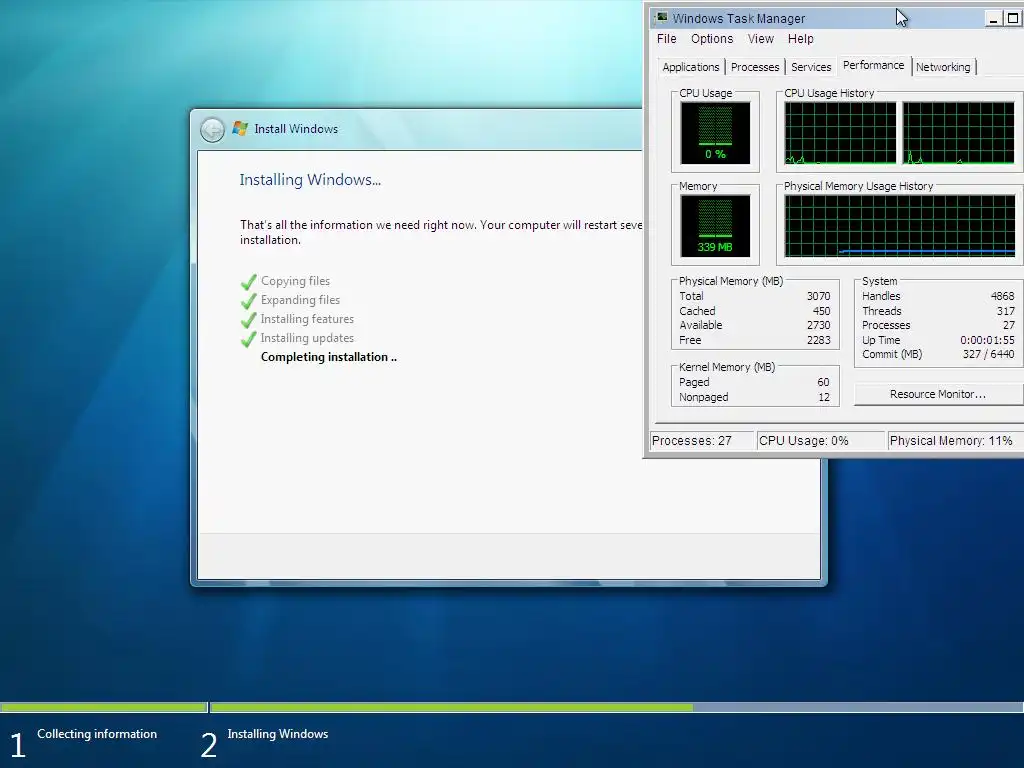Select the Performance tab

[873, 65]
